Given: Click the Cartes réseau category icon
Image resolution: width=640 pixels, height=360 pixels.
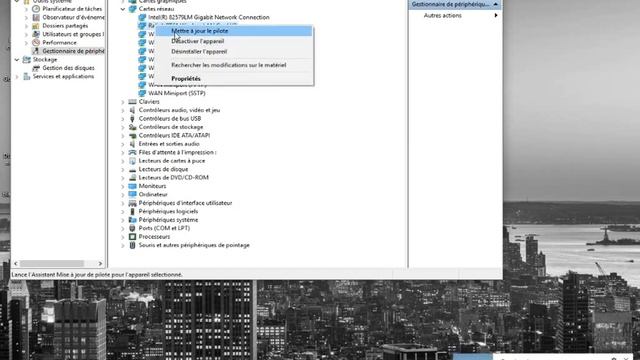Looking at the screenshot, I should [132, 9].
